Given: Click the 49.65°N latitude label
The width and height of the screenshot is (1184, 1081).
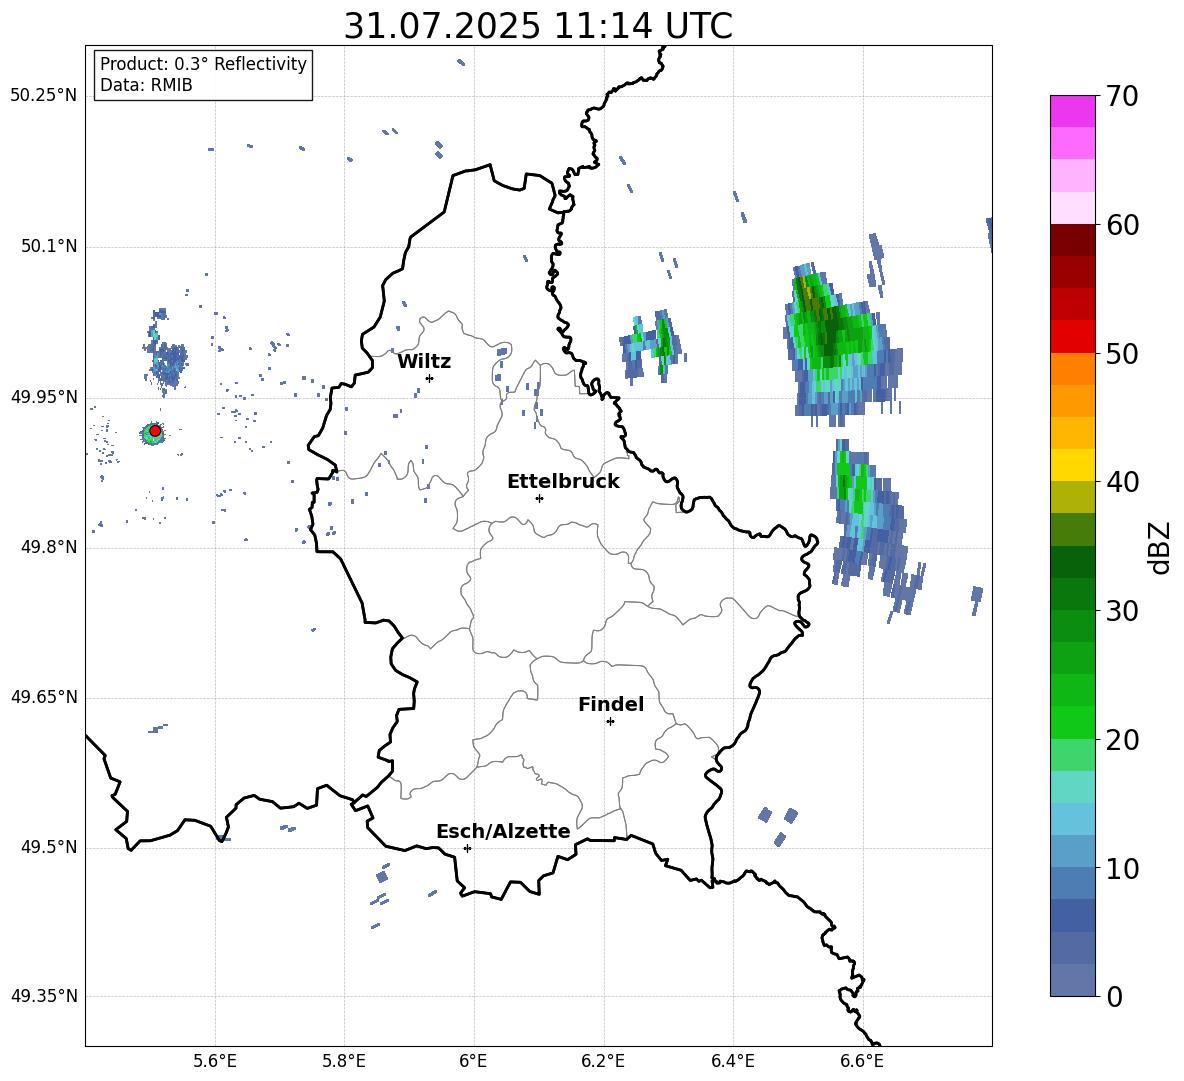Looking at the screenshot, I should pos(44,697).
